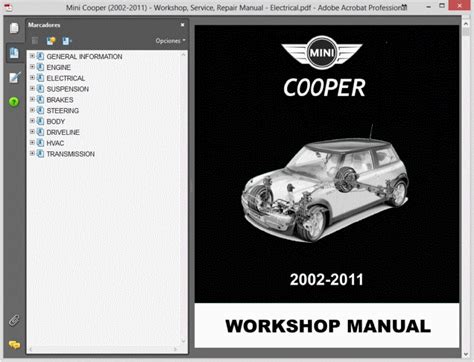The width and height of the screenshot is (474, 362).
Task: Open the Opciones dropdown menu
Action: pos(170,41)
